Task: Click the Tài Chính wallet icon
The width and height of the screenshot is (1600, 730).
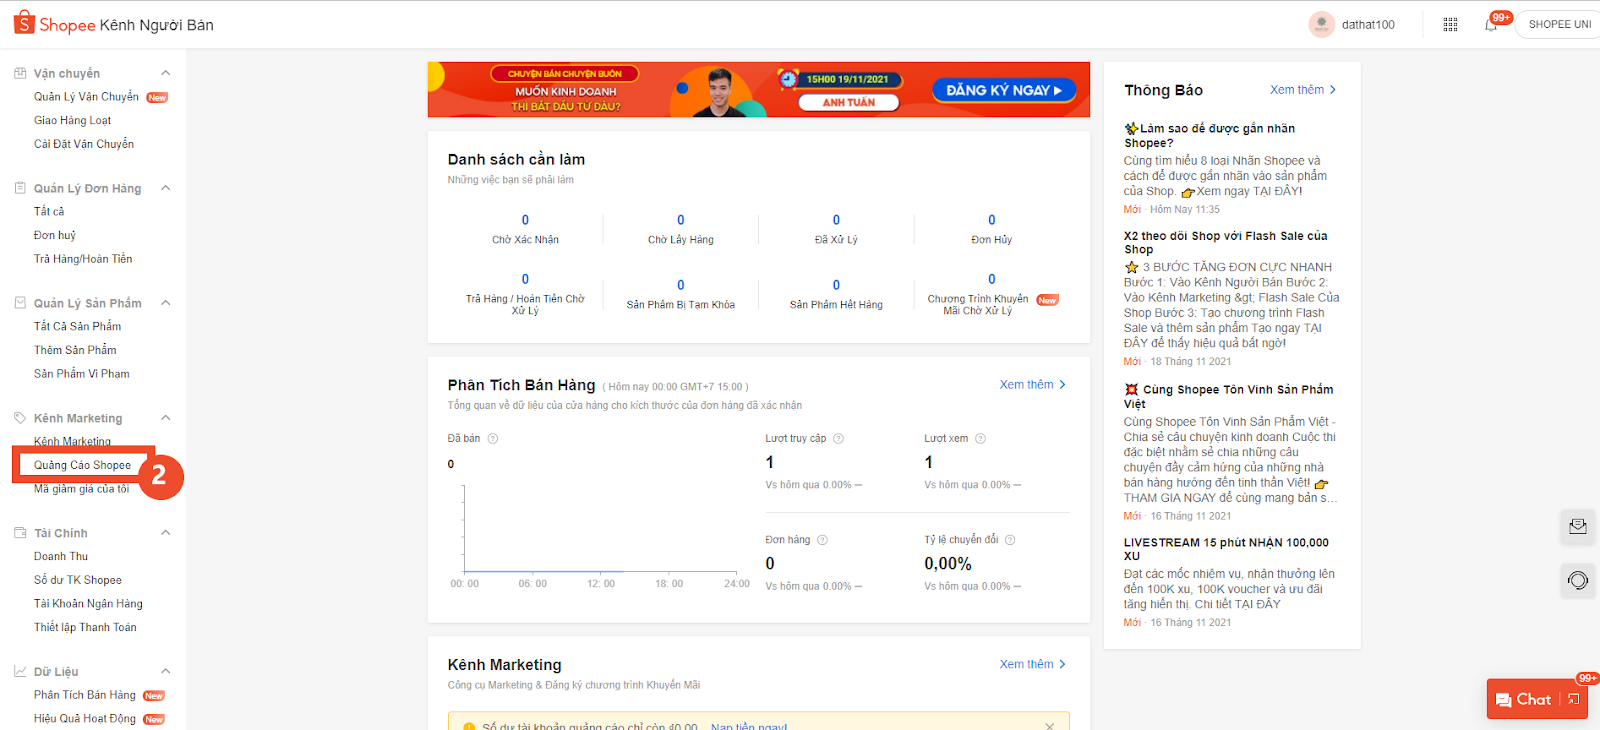Action: (20, 533)
